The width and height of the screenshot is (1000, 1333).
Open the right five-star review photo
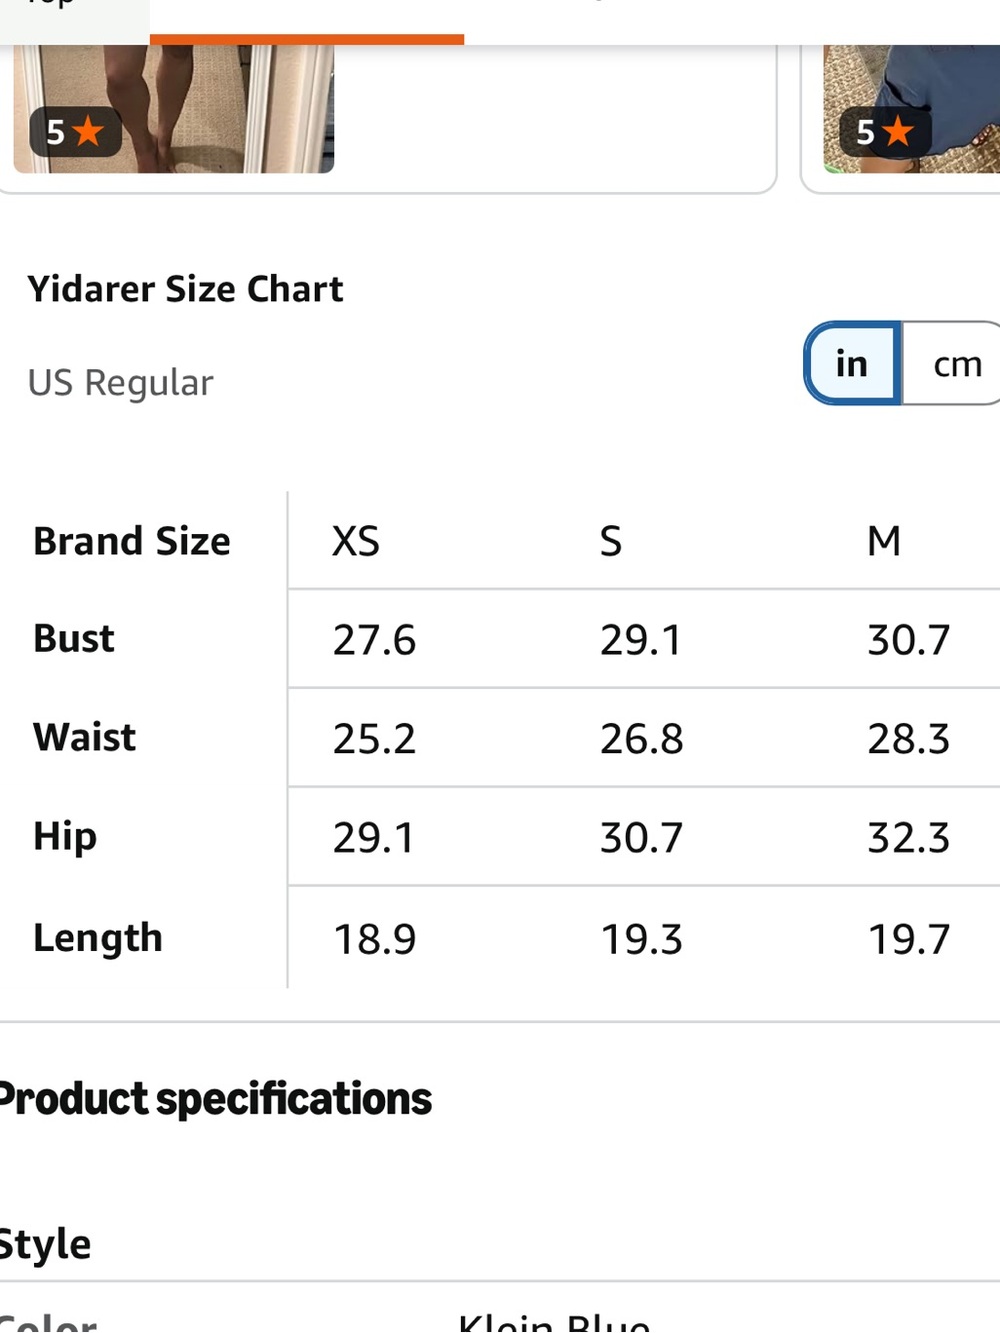tap(911, 108)
